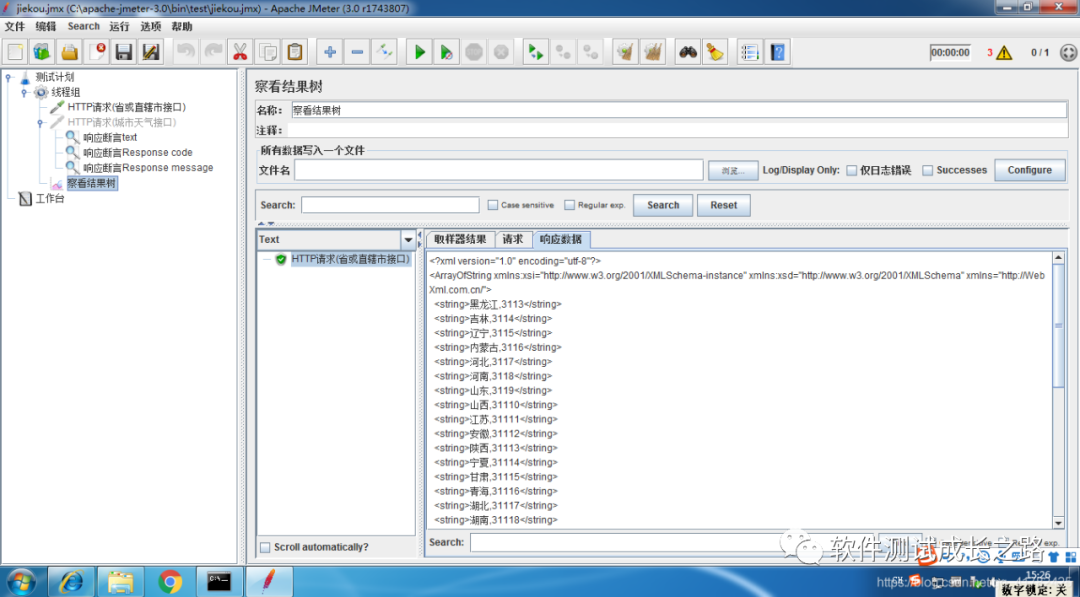Image resolution: width=1080 pixels, height=597 pixels.
Task: Open Internet Explorer from the taskbar
Action: [71, 582]
